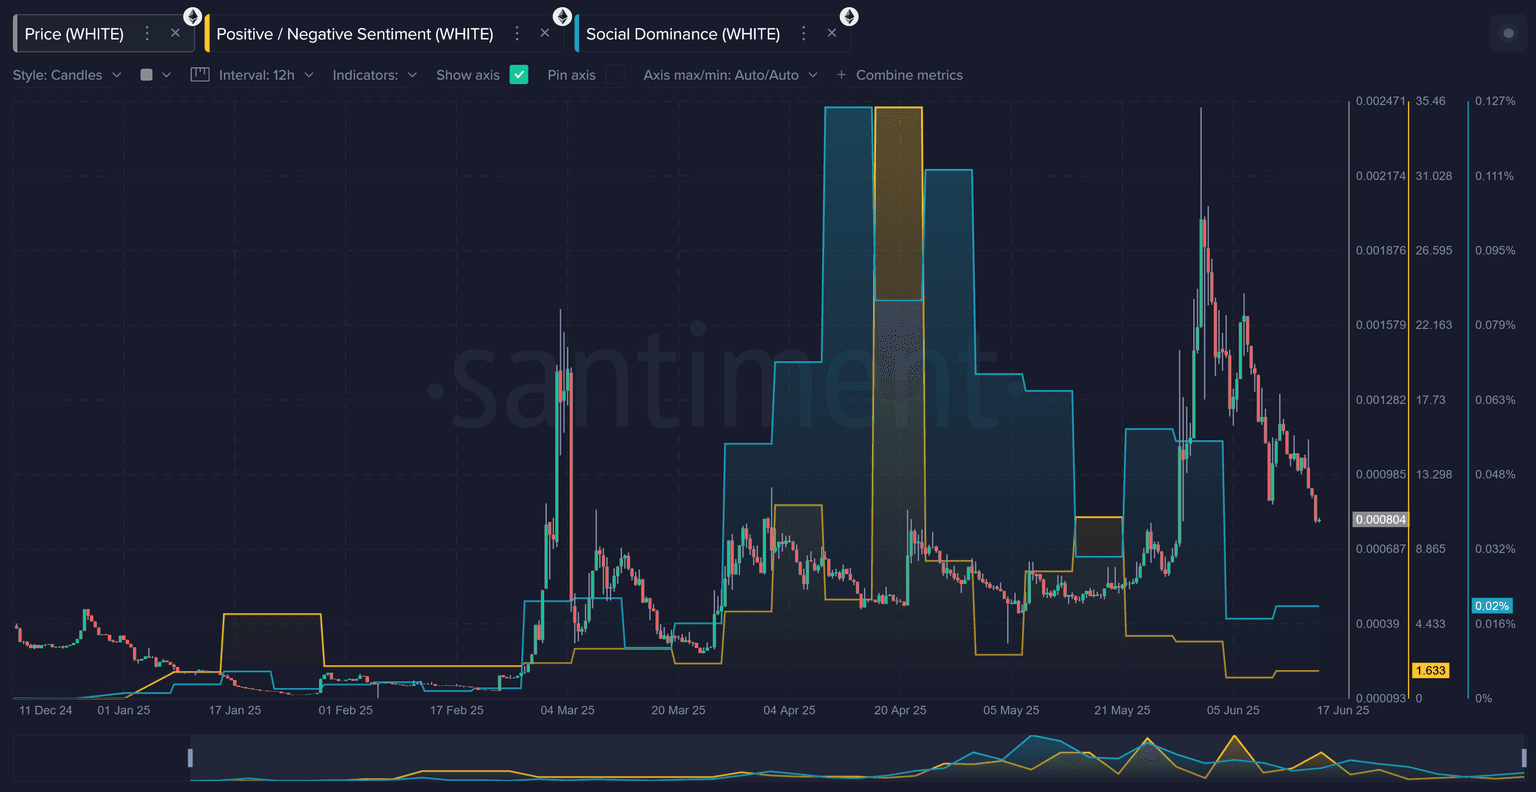Click the Combine metrics button
Viewport: 1536px width, 792px height.
coord(899,75)
